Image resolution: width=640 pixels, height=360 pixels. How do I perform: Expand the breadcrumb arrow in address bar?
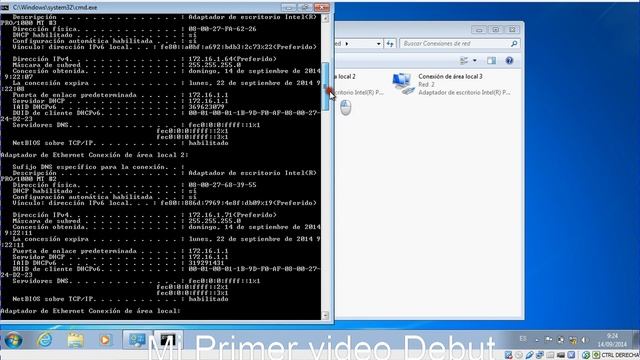click(x=347, y=43)
